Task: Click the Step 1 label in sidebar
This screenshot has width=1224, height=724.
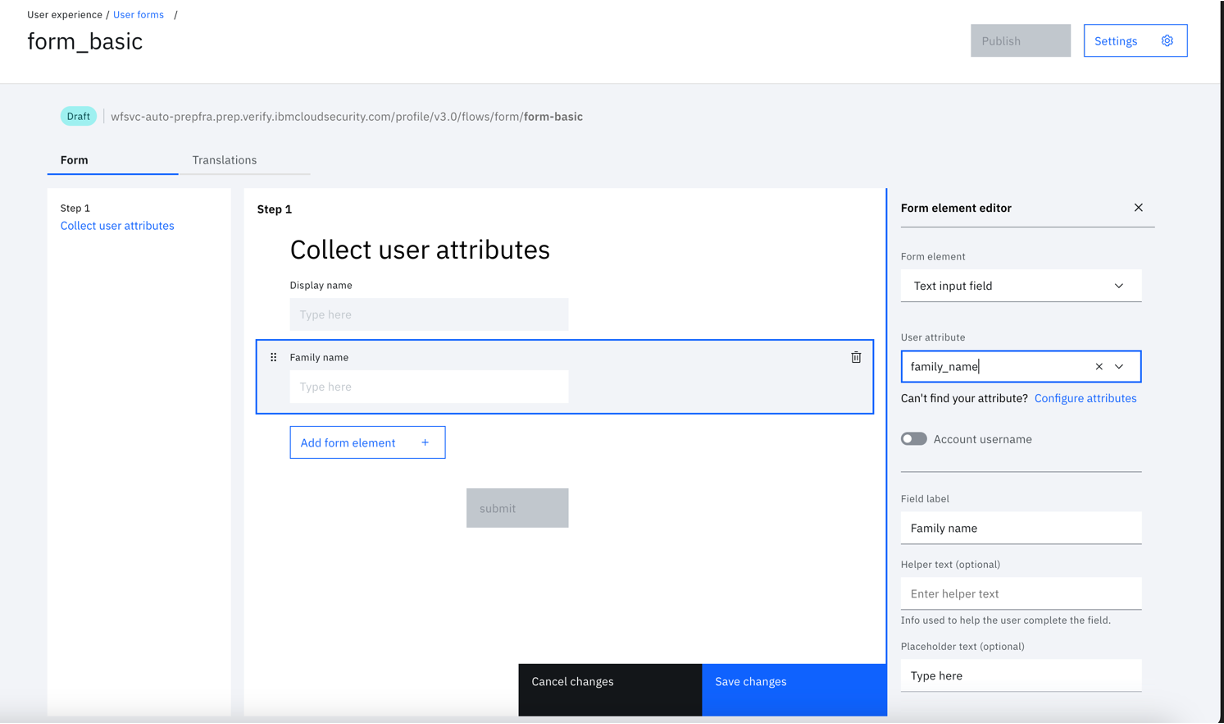Action: (75, 208)
